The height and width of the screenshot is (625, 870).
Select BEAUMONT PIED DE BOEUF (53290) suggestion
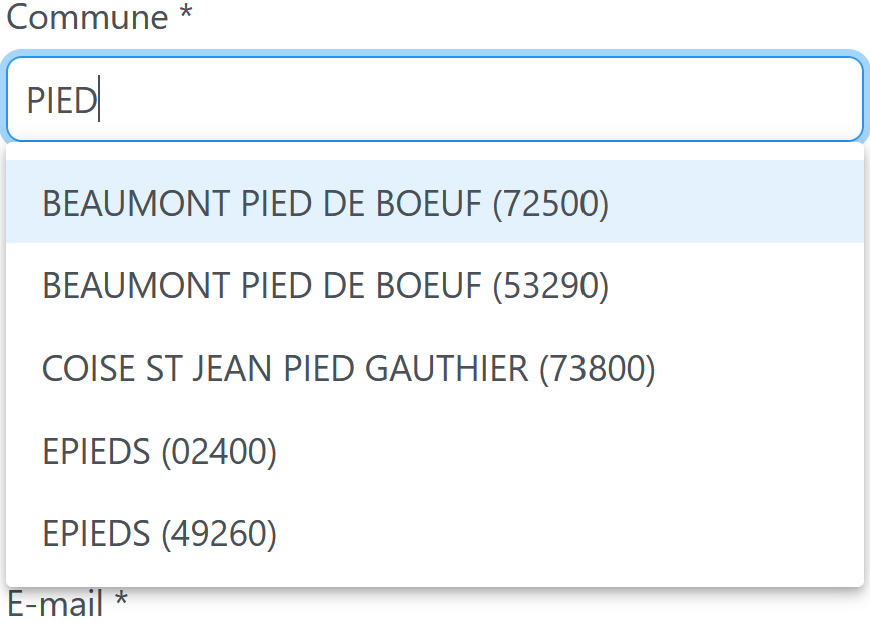435,285
